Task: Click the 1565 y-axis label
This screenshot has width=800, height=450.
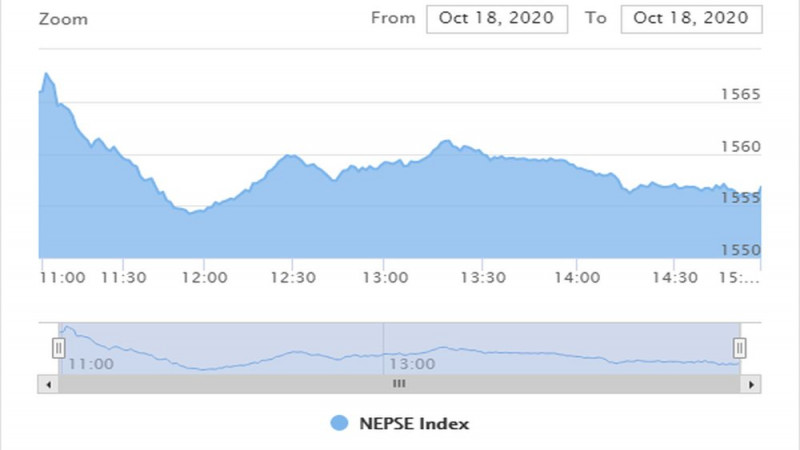Action: click(740, 94)
